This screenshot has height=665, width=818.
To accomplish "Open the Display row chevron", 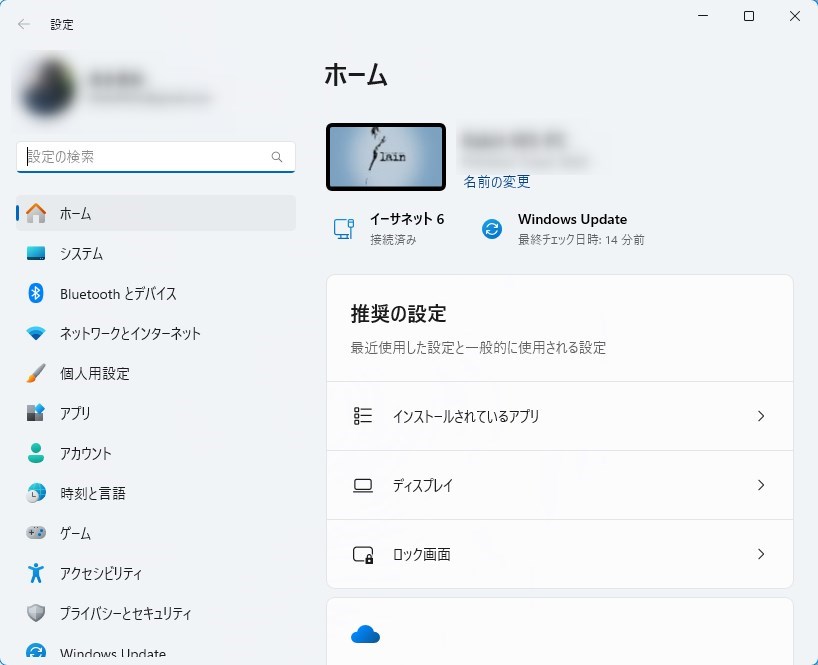I will [761, 485].
